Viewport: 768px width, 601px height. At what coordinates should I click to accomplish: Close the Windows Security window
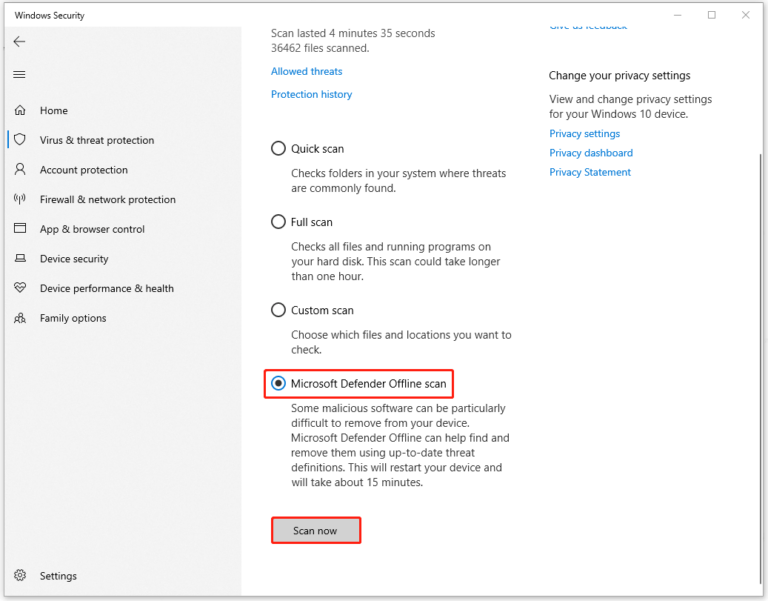(745, 15)
